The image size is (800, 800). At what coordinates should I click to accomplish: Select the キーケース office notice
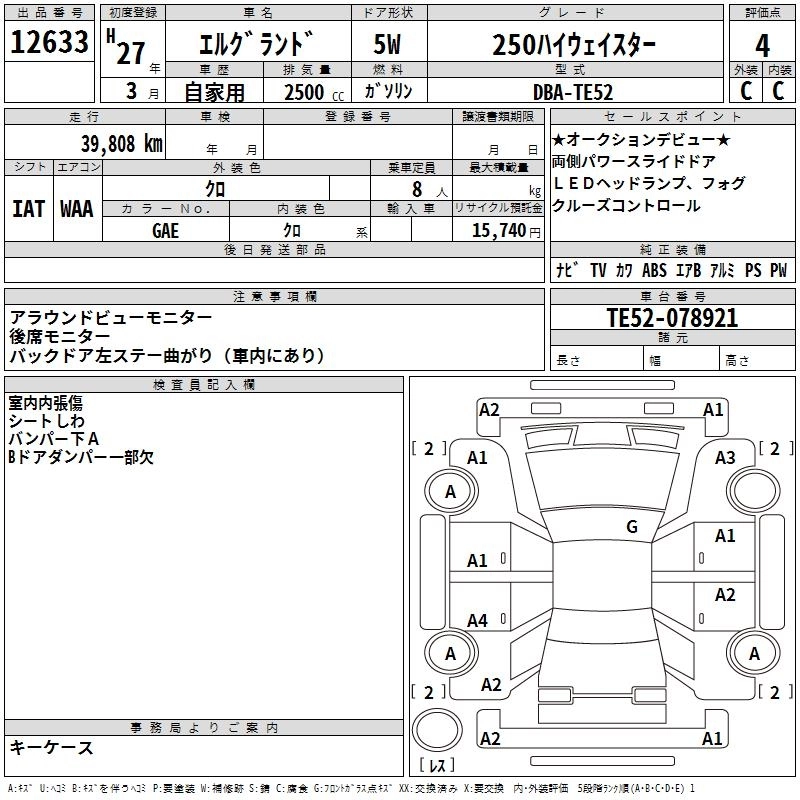tap(51, 748)
